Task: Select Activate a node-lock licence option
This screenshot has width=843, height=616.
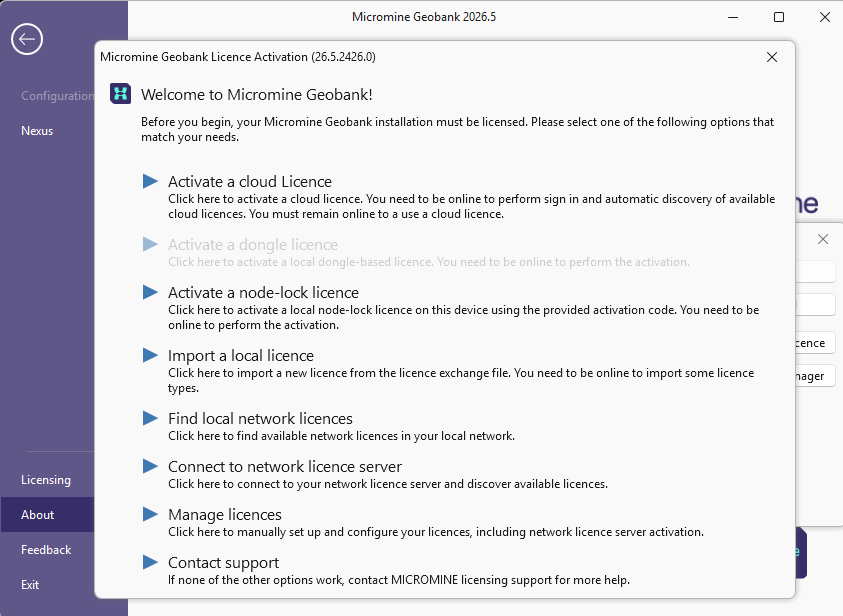Action: pyautogui.click(x=263, y=292)
